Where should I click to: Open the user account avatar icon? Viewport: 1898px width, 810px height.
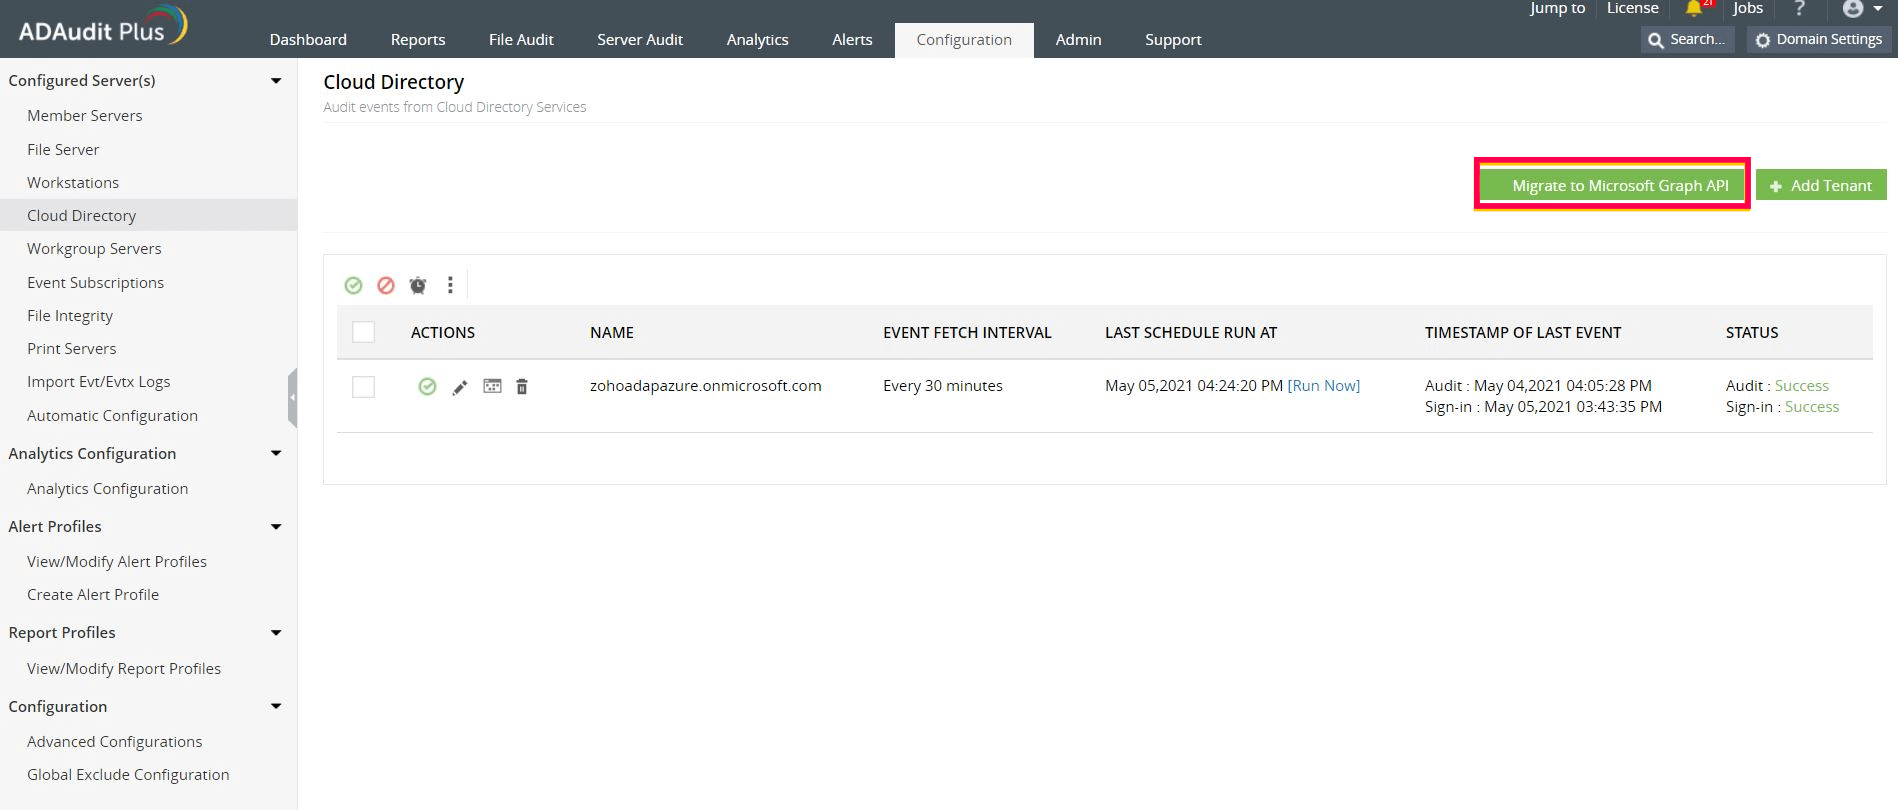(x=1853, y=9)
